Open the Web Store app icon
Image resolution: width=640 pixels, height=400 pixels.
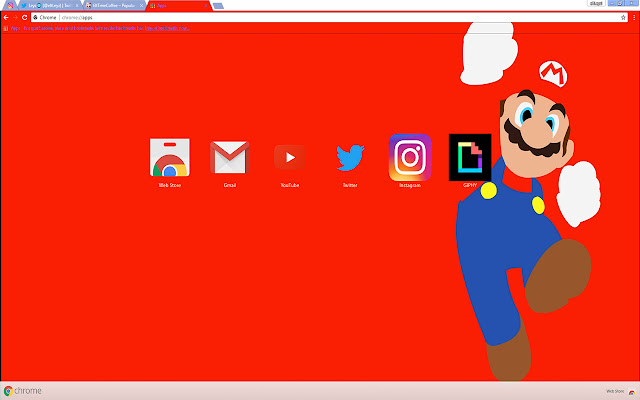click(x=169, y=157)
